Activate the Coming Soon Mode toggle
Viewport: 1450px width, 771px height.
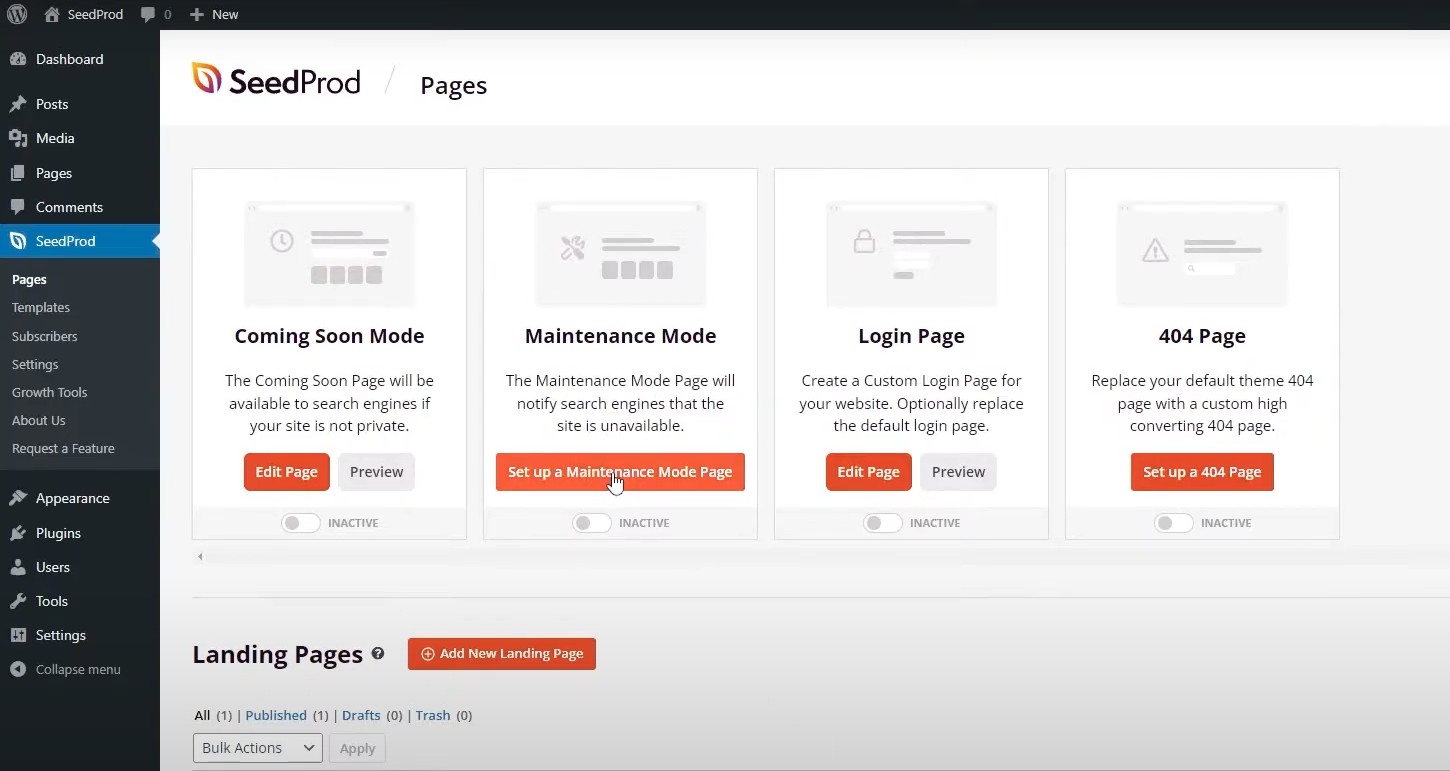[x=300, y=522]
